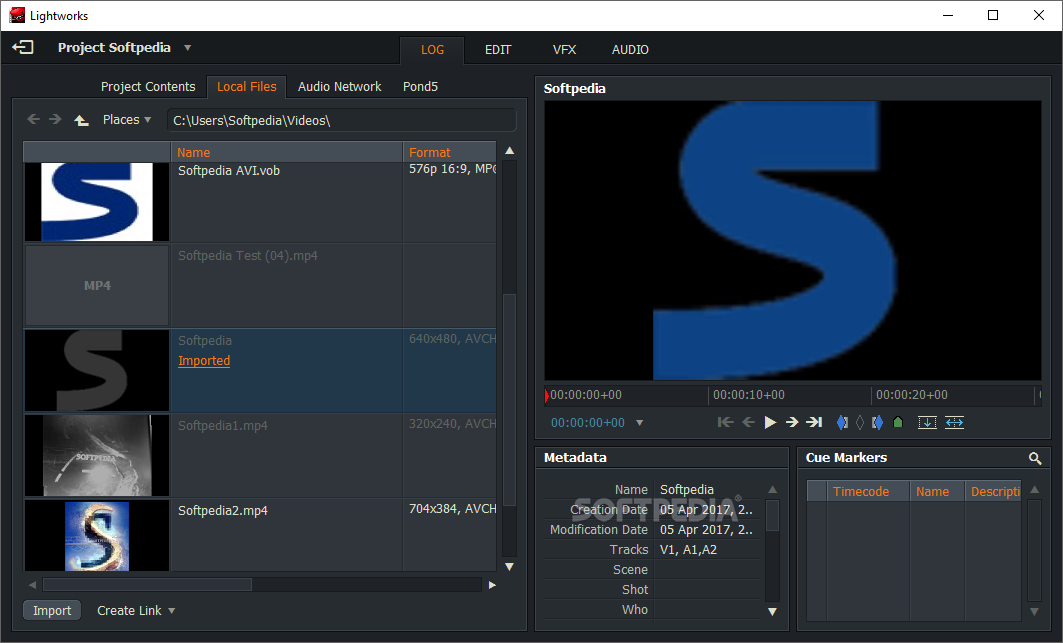Image resolution: width=1063 pixels, height=643 pixels.
Task: Click the file list scroll up arrow
Action: coord(509,151)
